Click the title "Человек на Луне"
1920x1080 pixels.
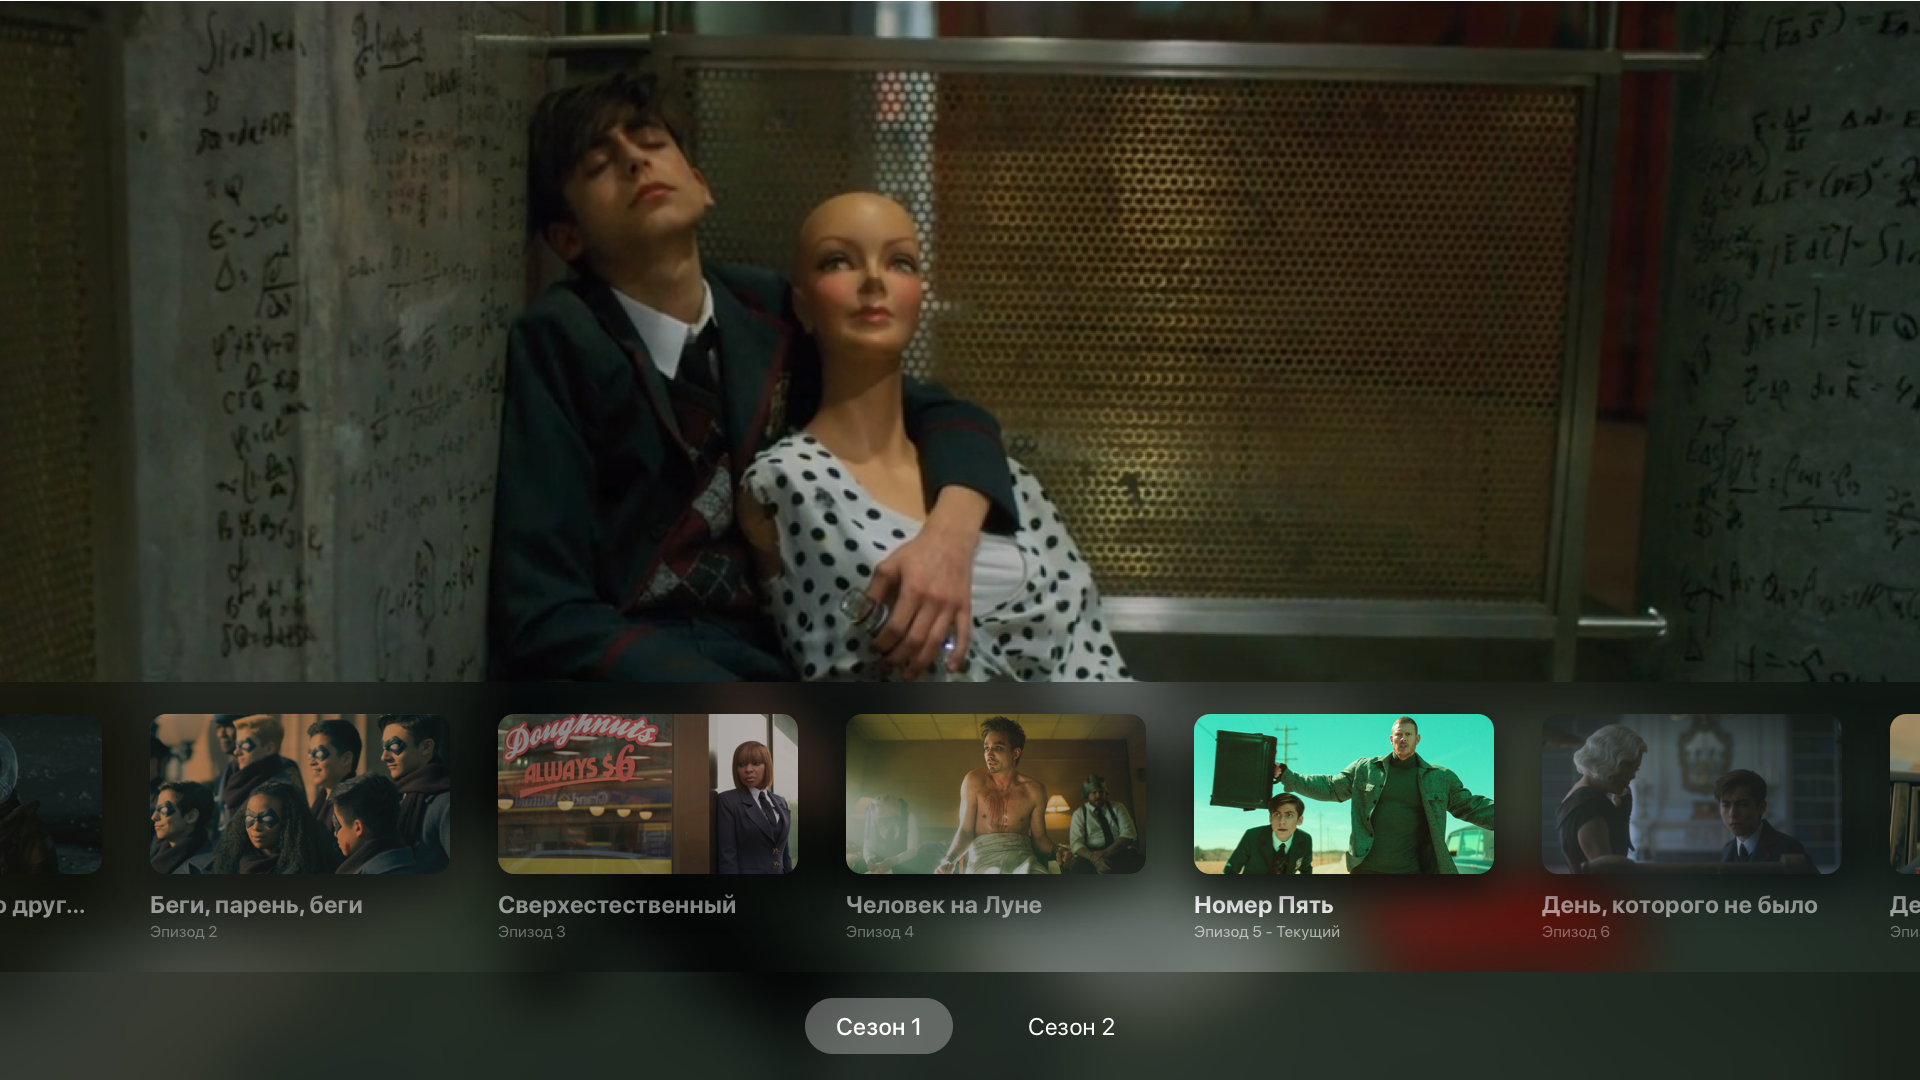point(944,905)
